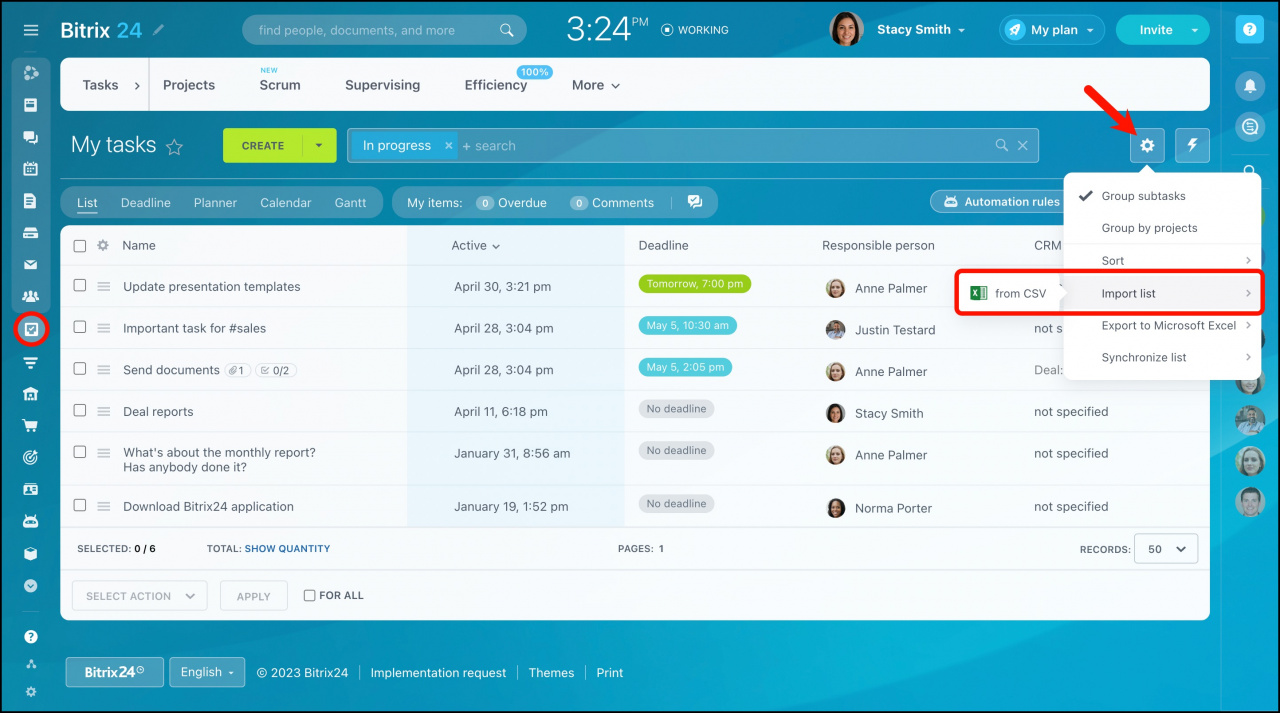Click the green CREATE button
The height and width of the screenshot is (713, 1280).
(x=263, y=146)
